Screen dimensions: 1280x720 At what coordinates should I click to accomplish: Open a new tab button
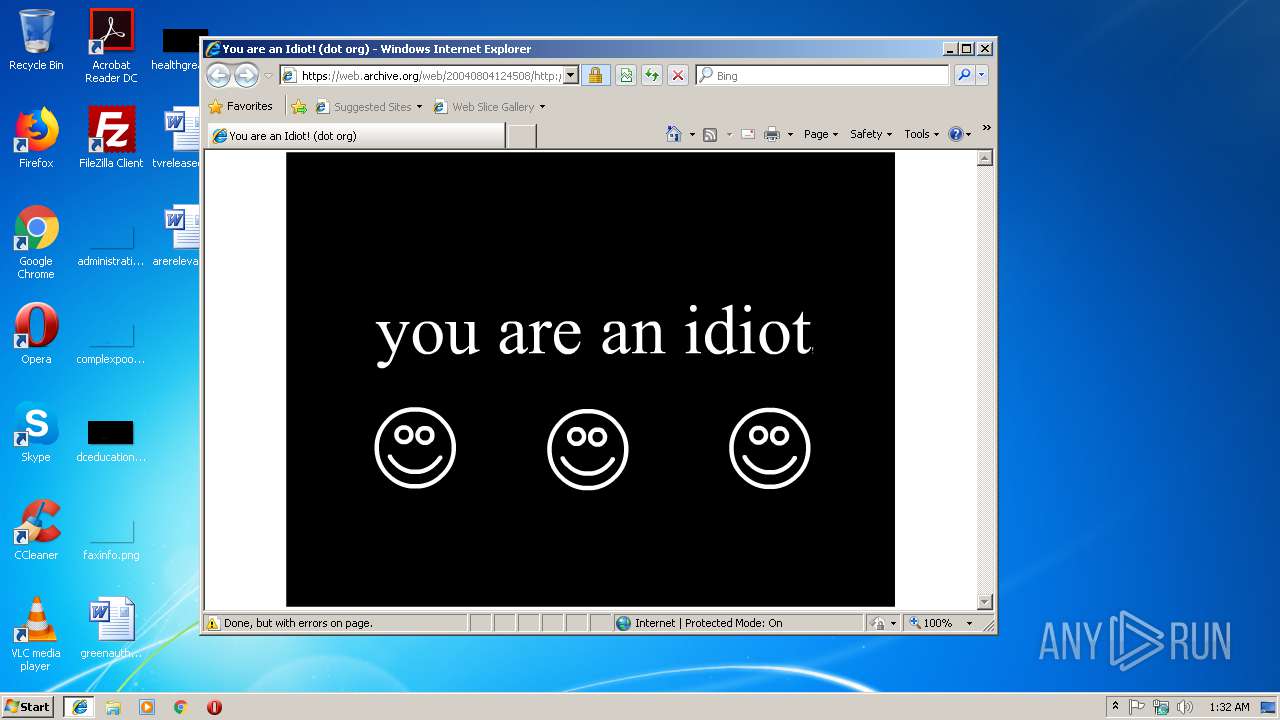point(521,136)
